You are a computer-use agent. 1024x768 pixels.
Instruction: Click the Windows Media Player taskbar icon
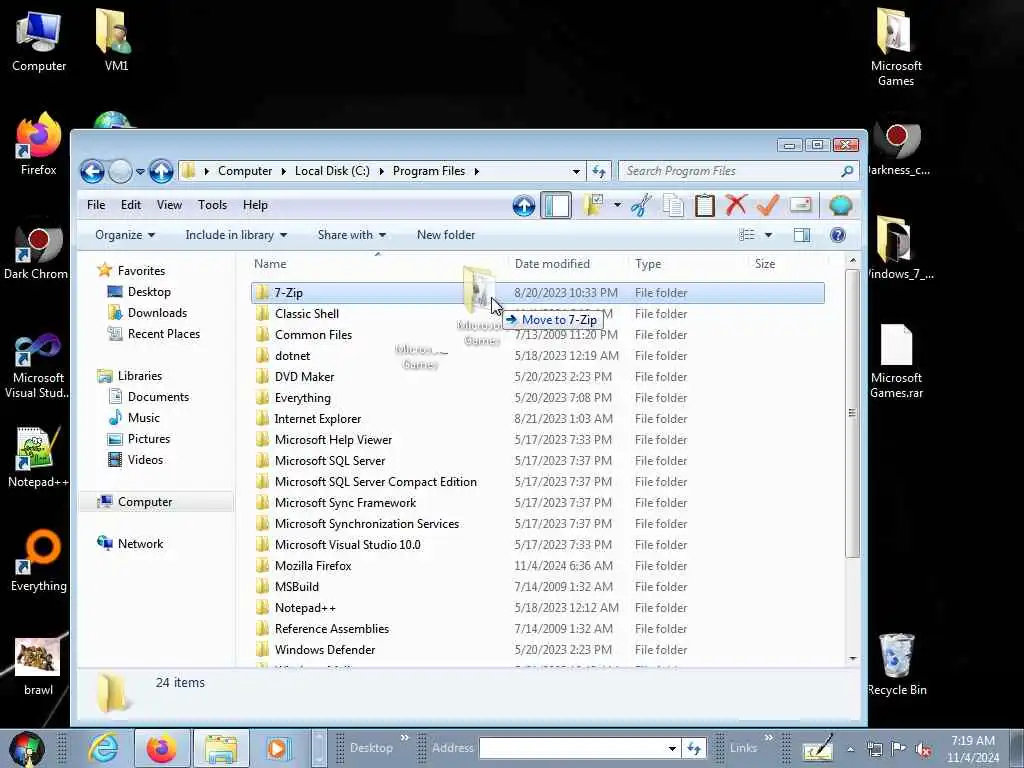[279, 748]
